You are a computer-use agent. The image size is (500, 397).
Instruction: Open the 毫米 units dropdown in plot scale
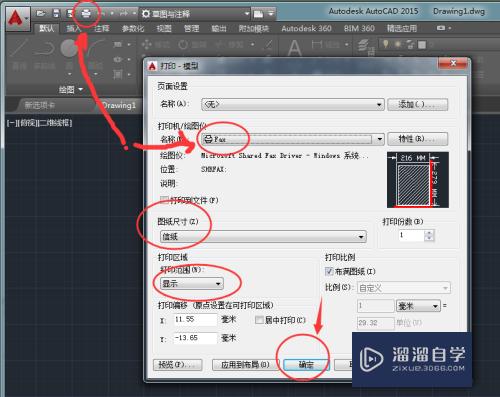418,306
